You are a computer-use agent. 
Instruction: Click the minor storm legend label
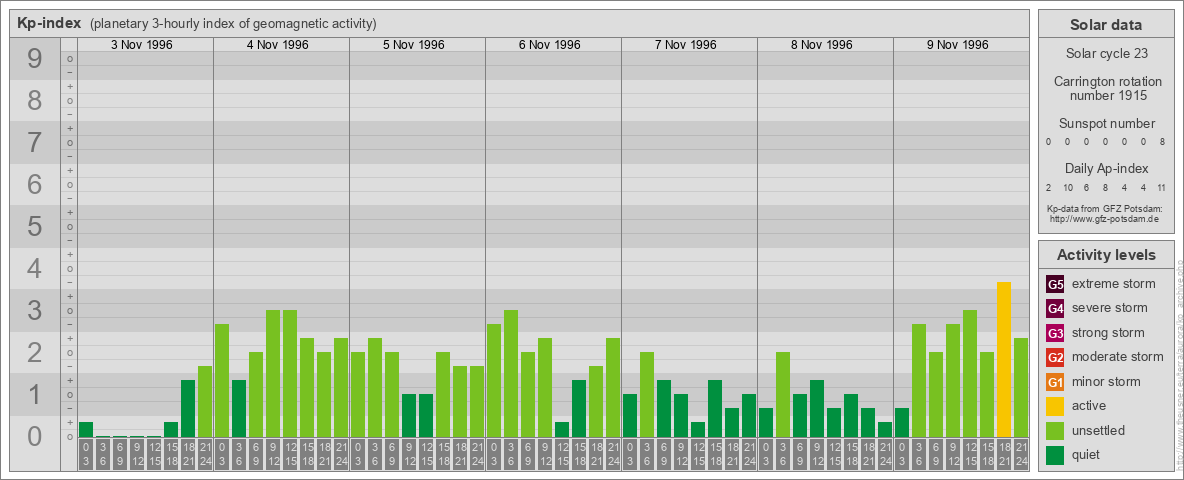coord(1106,381)
